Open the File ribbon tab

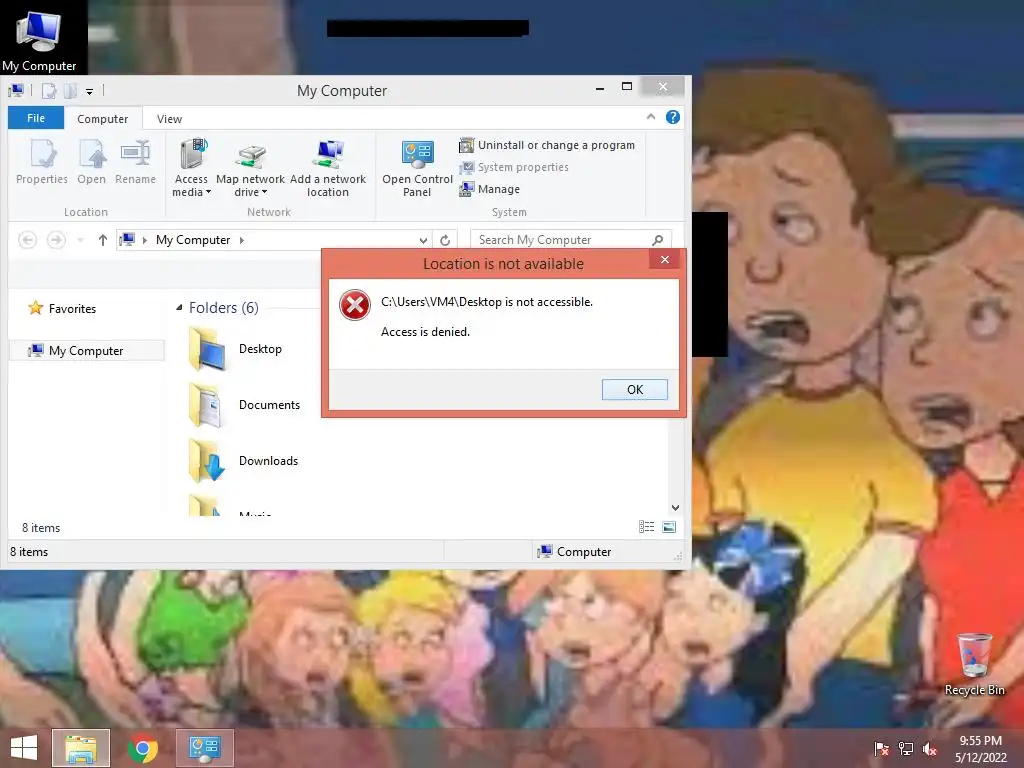coord(36,118)
